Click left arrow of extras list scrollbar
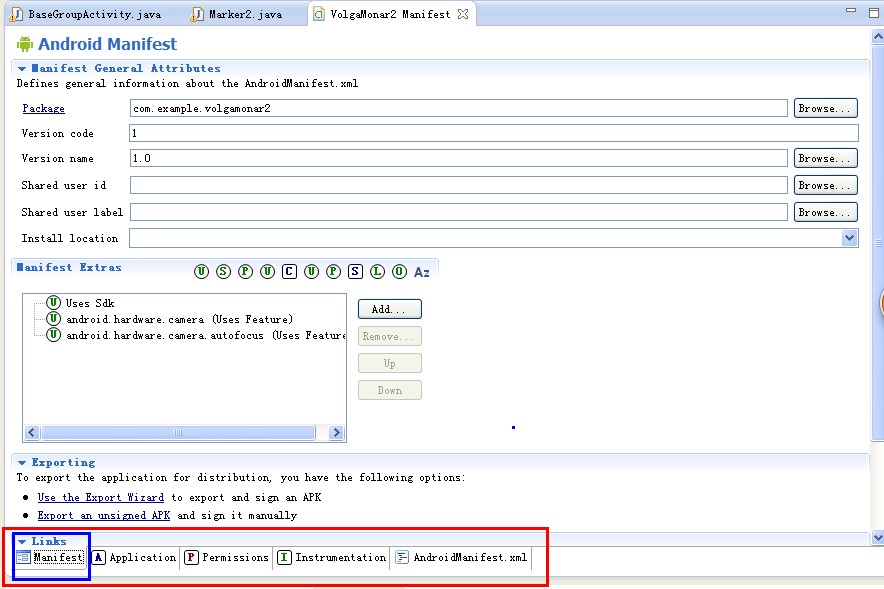Image resolution: width=884 pixels, height=589 pixels. click(x=32, y=432)
